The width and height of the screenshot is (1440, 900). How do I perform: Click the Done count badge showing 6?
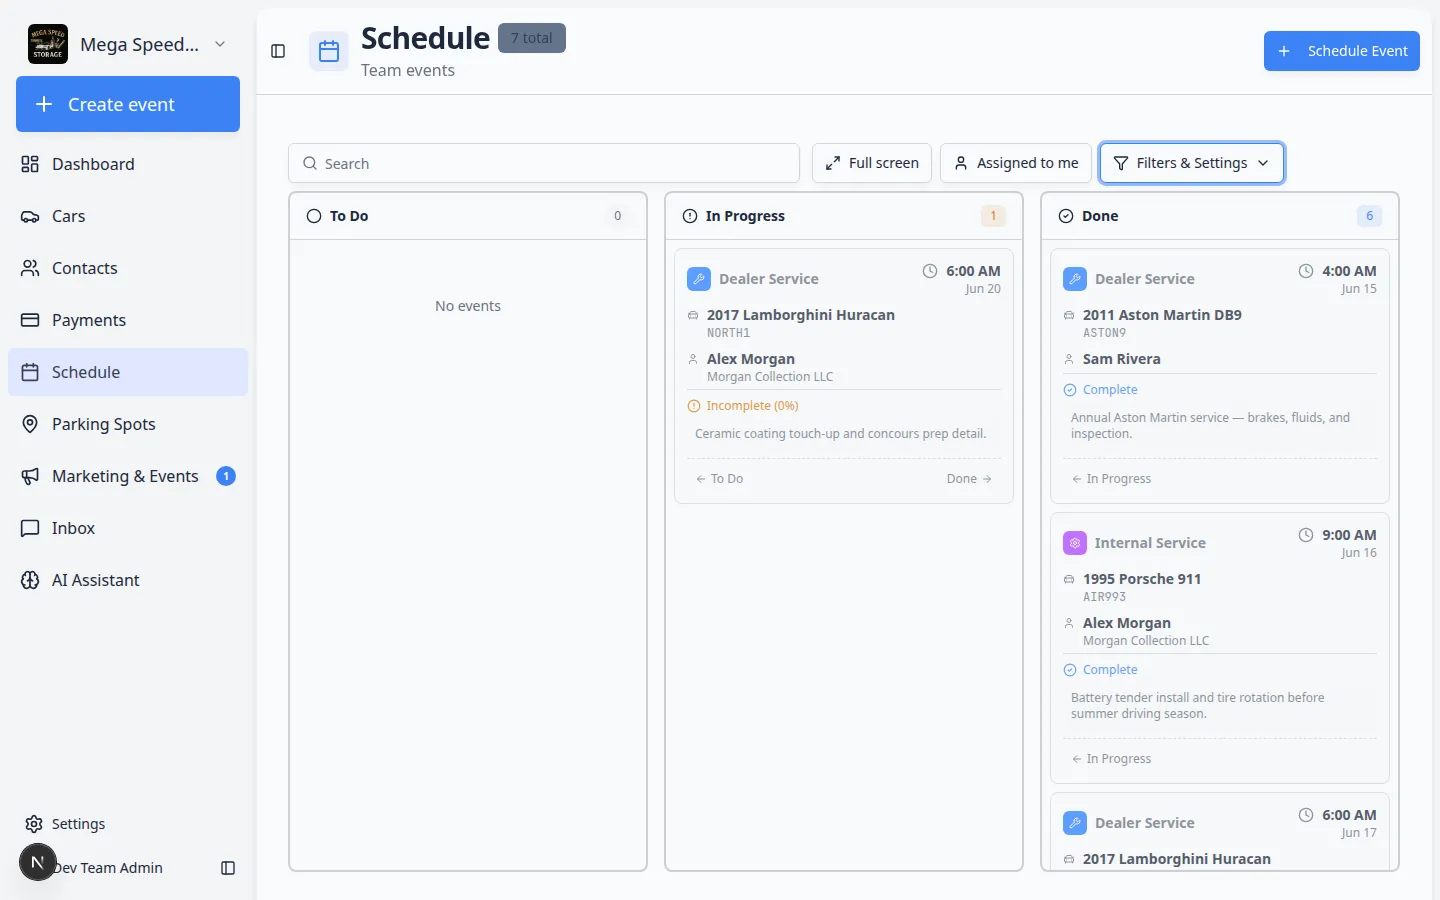pyautogui.click(x=1369, y=216)
